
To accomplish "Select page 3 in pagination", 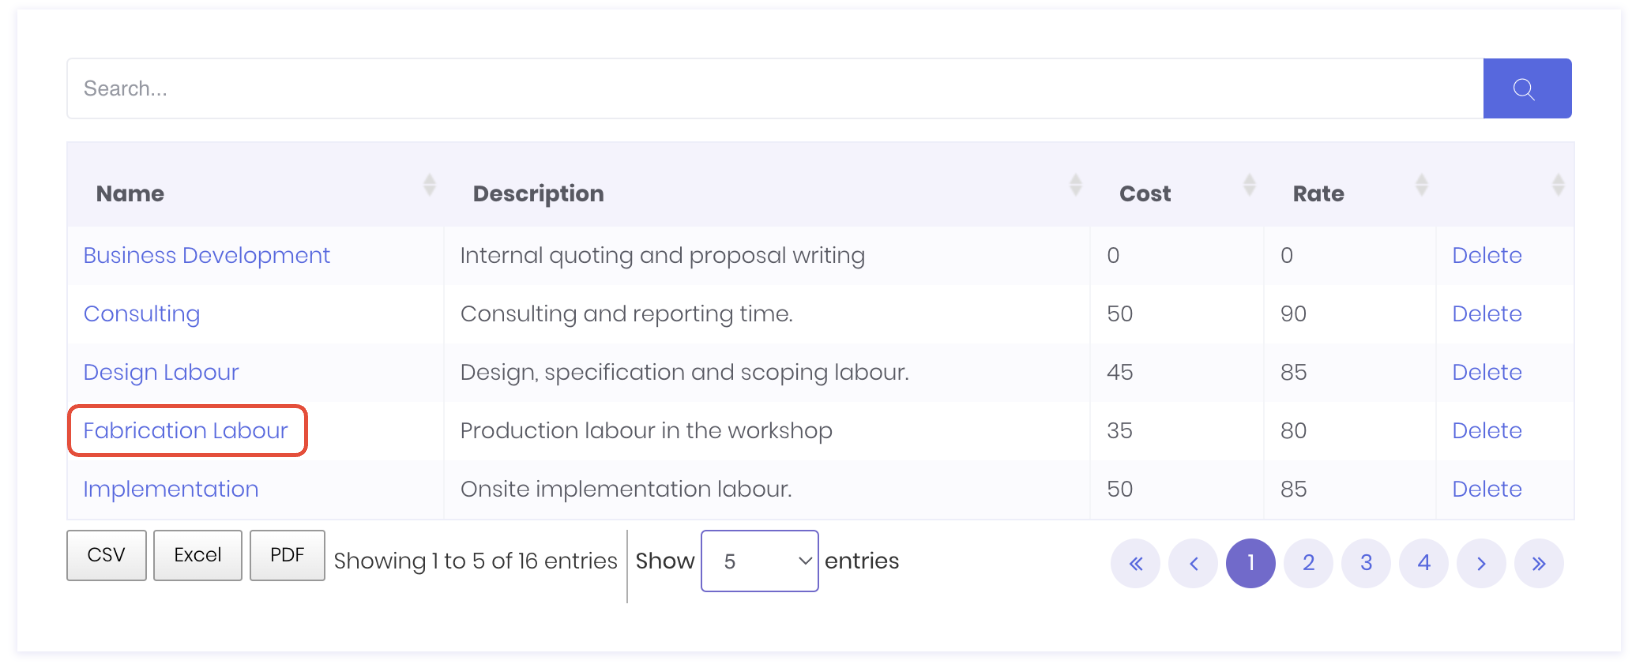I will click(x=1366, y=563).
